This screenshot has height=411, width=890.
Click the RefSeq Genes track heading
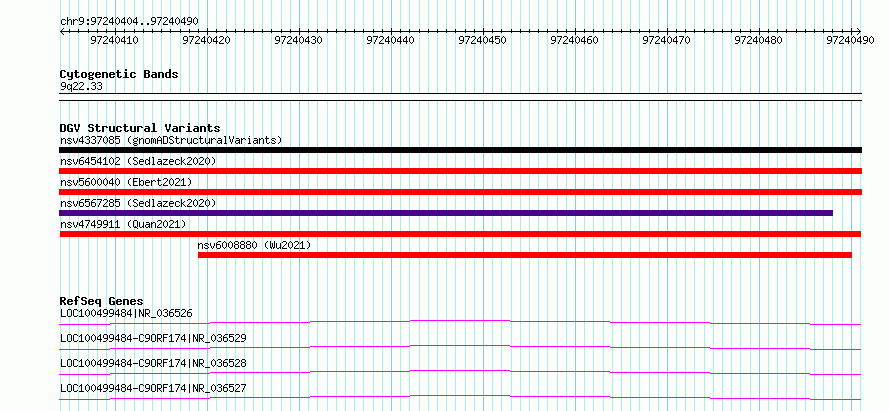(x=102, y=301)
